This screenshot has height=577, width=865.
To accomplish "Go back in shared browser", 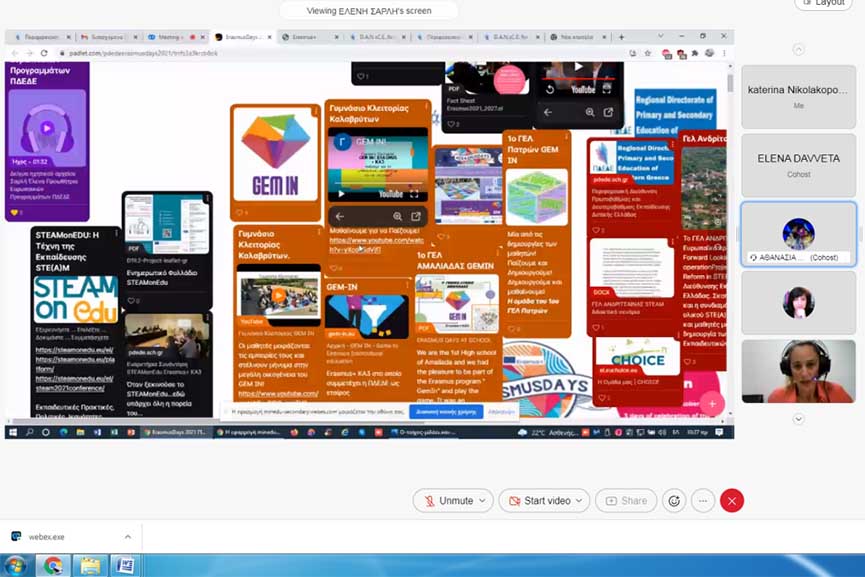I will coord(15,53).
